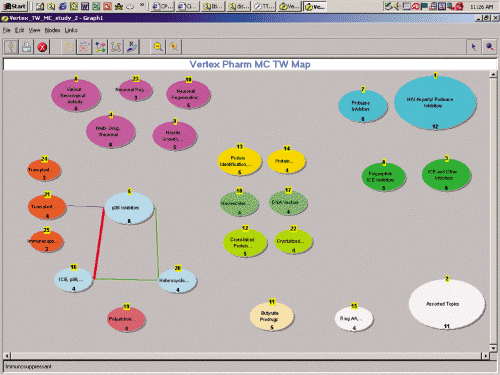Click the colored node-network layout icon

click(100, 47)
